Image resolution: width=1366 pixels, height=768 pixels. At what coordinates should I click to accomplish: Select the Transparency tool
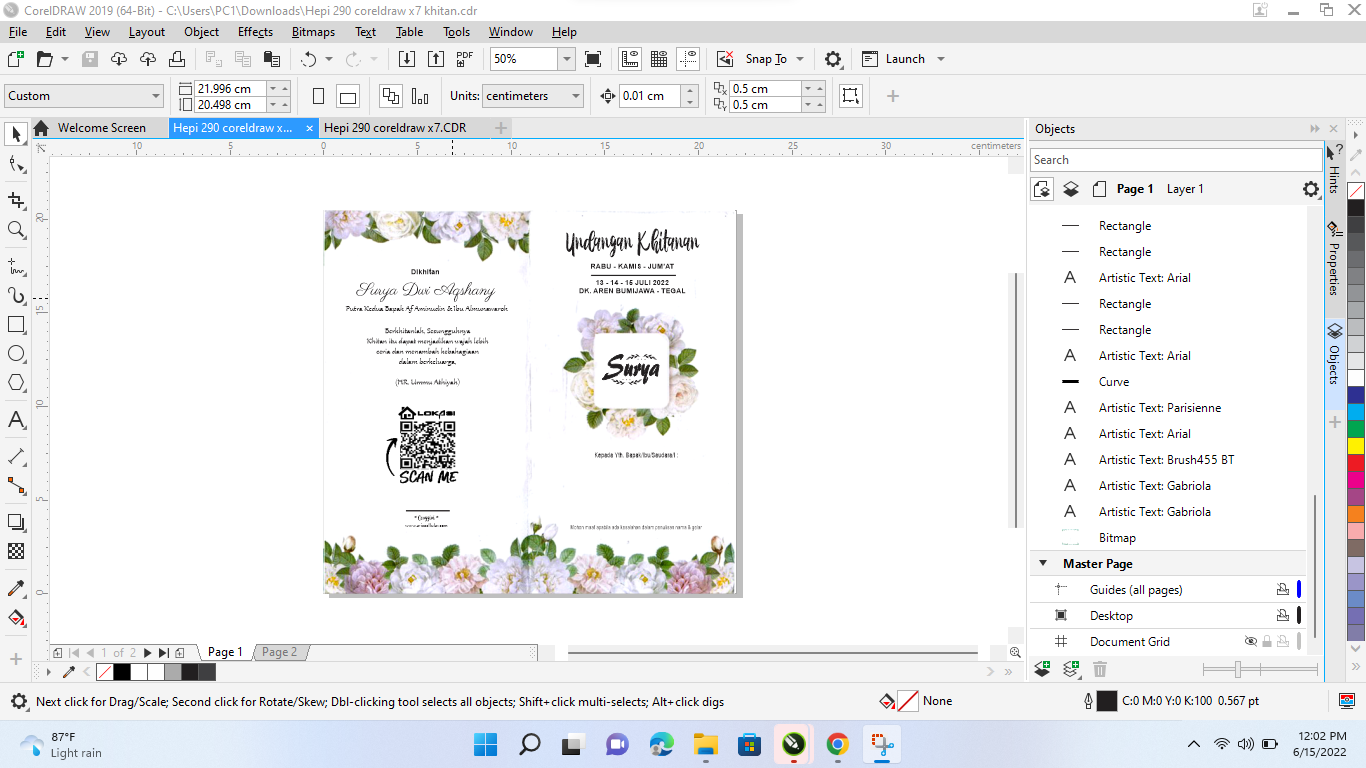16,551
